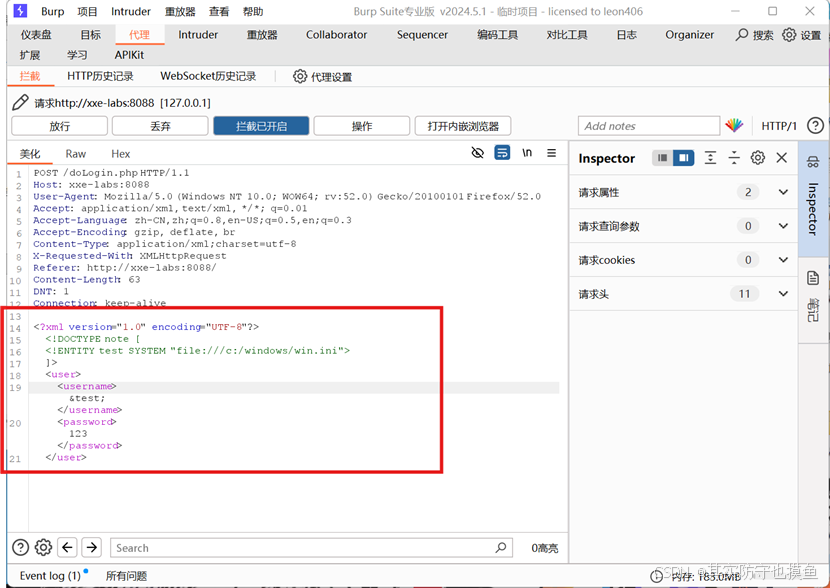The image size is (830, 588).
Task: Toggle the 拦截已开启 intercept button
Action: tap(261, 126)
